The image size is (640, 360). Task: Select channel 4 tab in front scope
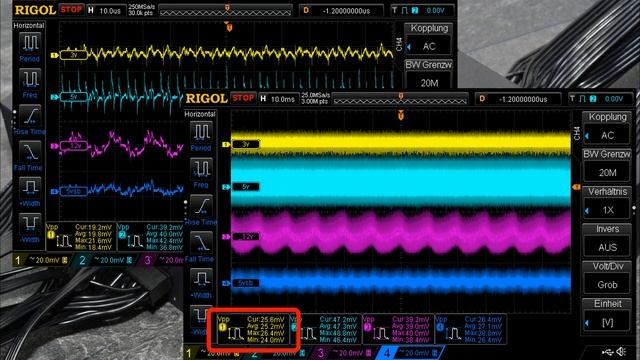point(410,353)
